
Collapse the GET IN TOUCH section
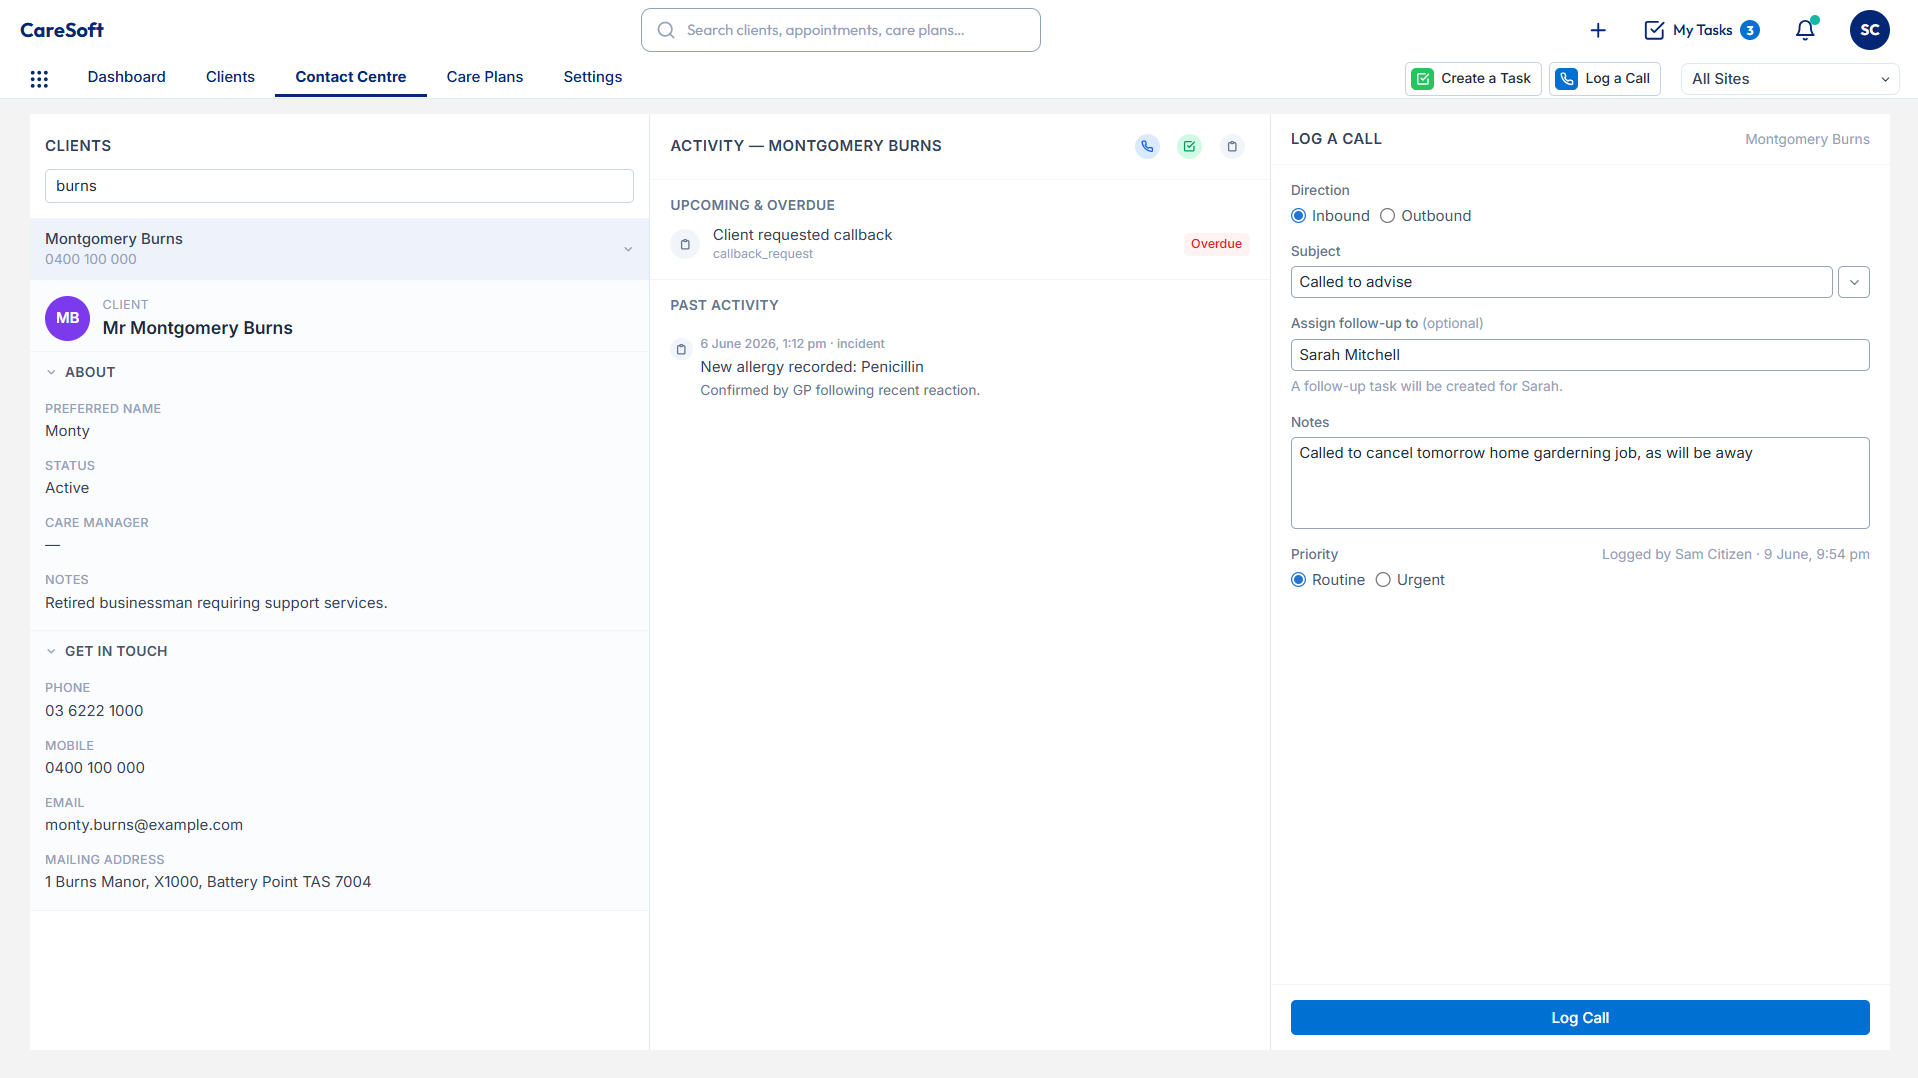point(51,651)
